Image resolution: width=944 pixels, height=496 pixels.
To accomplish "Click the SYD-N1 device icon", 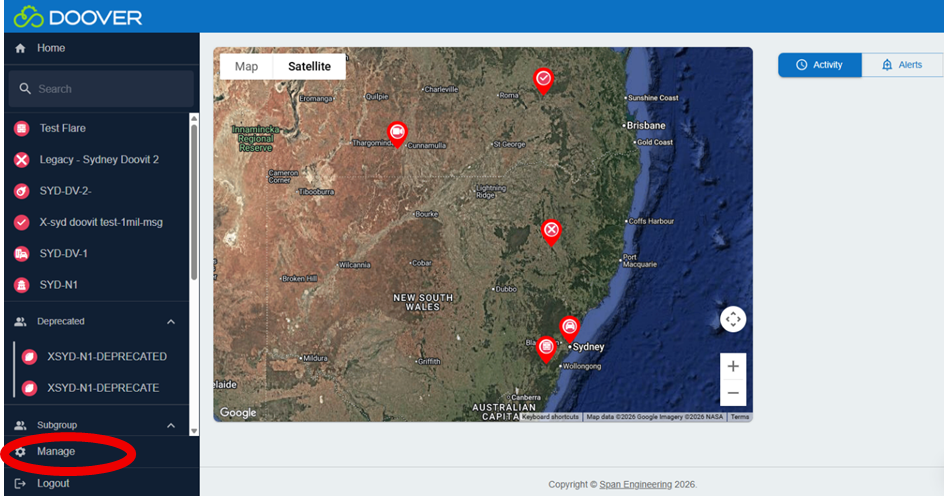I will (21, 285).
